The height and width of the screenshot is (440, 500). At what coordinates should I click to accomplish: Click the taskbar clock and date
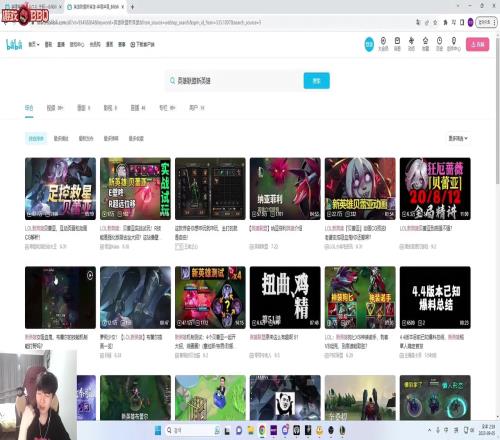click(488, 430)
